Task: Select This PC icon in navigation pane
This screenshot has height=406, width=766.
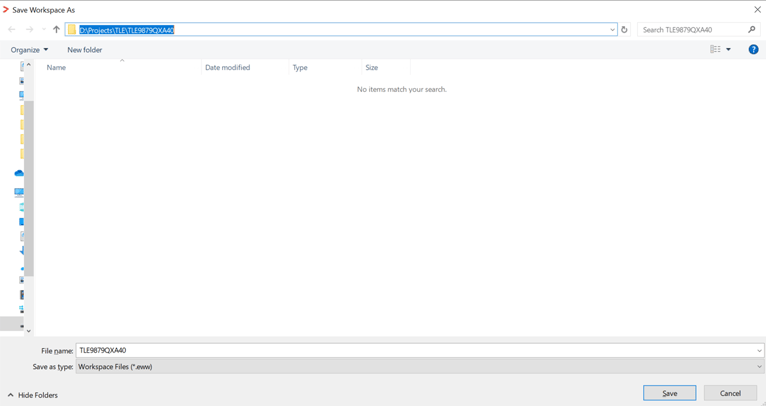Action: click(x=19, y=192)
